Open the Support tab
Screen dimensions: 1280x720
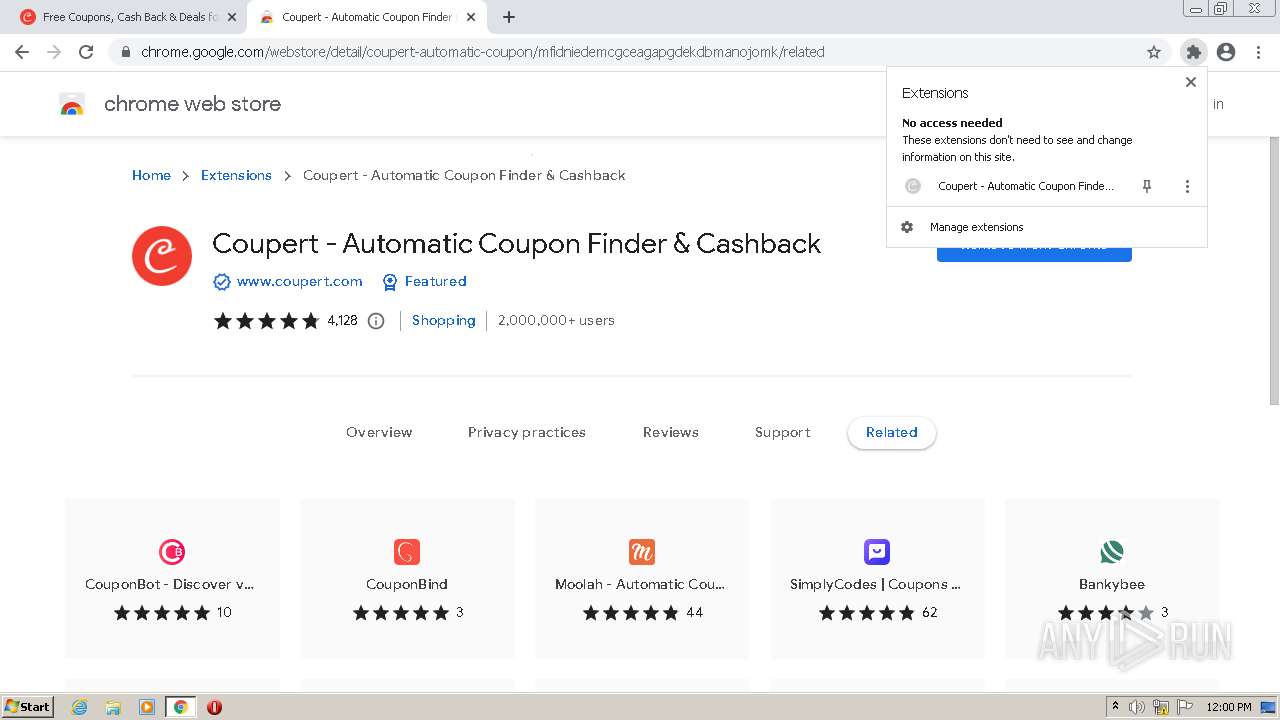coord(782,433)
